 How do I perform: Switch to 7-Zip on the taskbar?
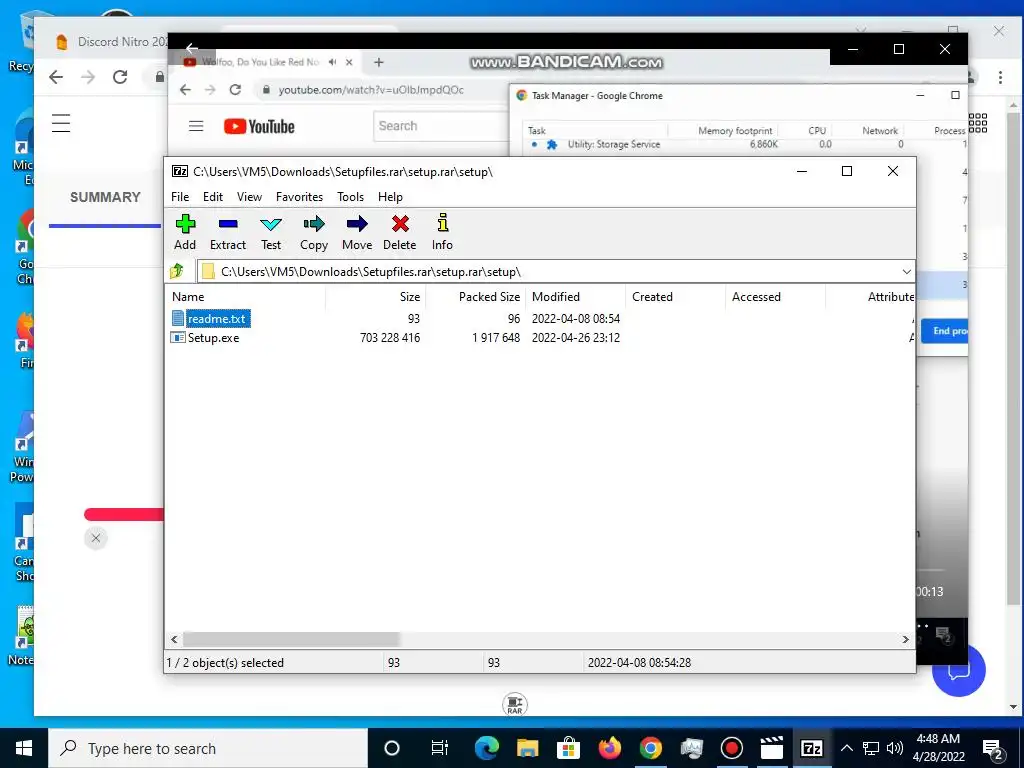(812, 748)
